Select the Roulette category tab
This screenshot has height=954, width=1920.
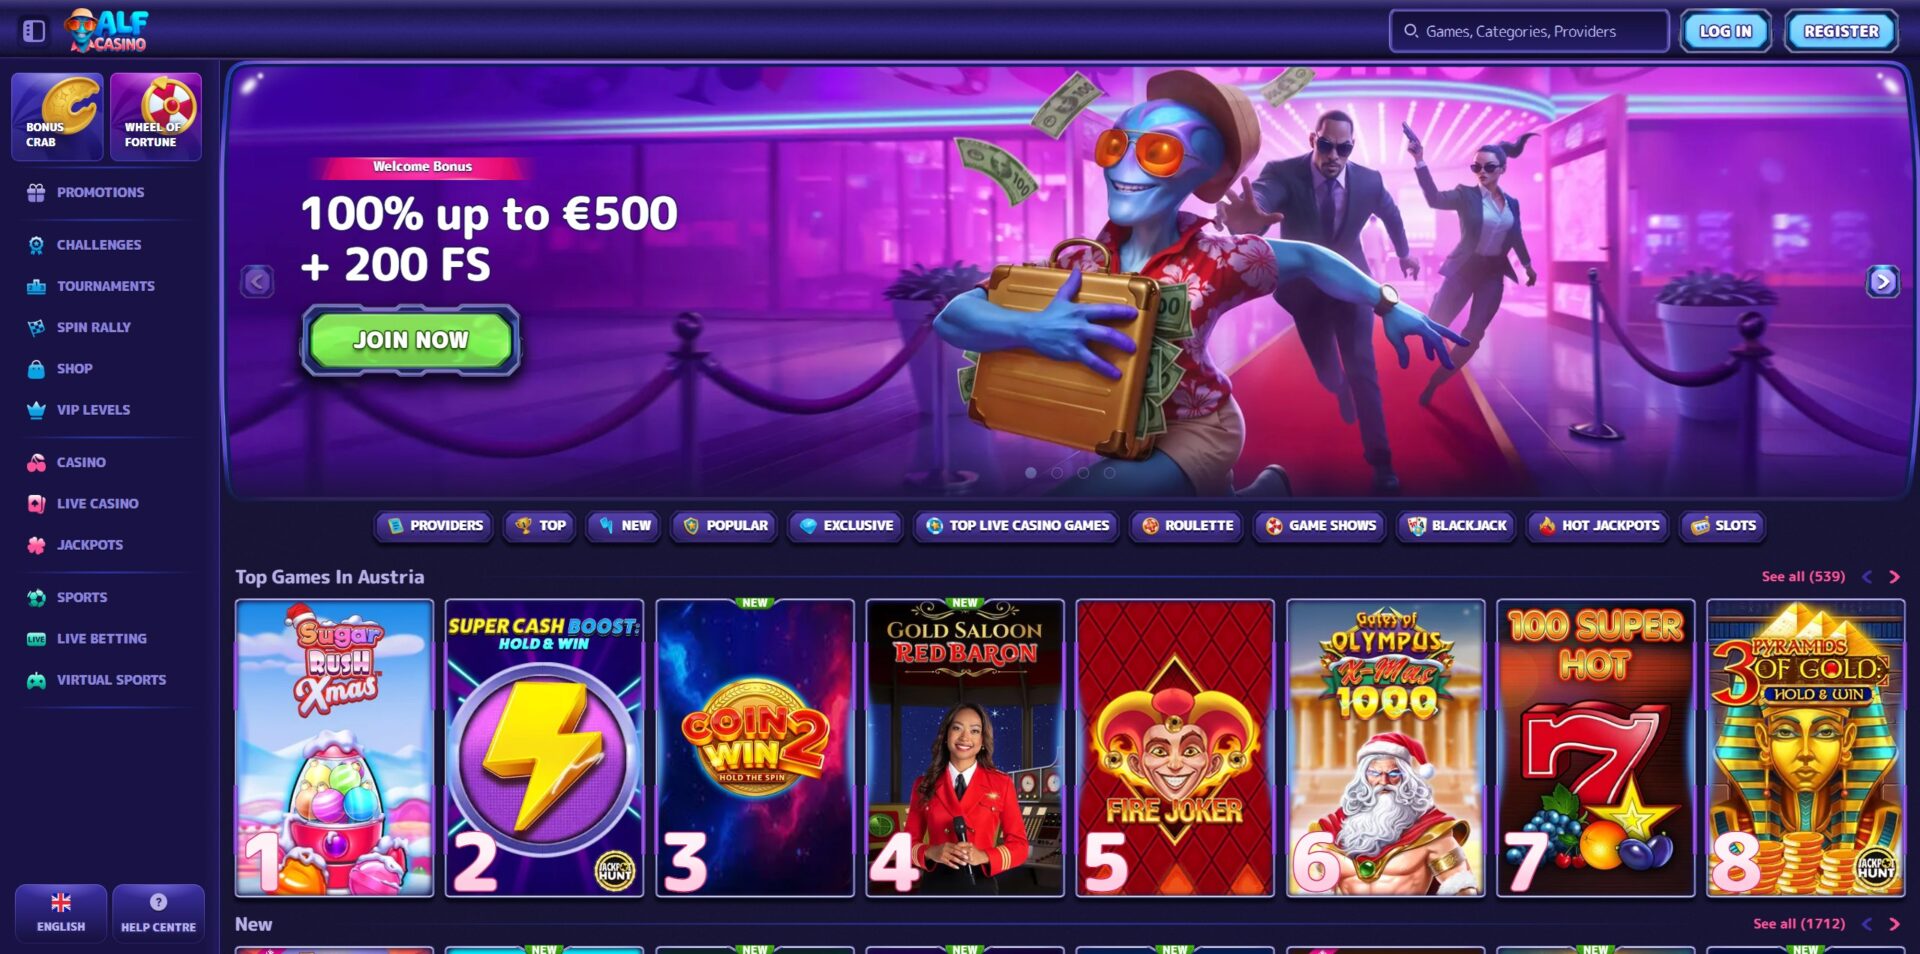1187,526
